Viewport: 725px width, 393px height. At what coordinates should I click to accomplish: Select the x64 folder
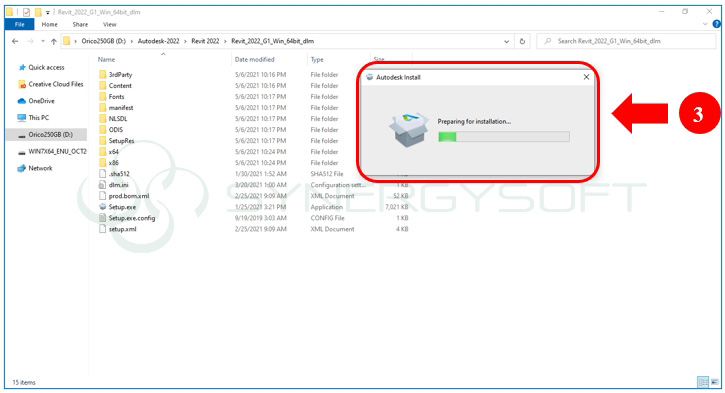pyautogui.click(x=109, y=152)
